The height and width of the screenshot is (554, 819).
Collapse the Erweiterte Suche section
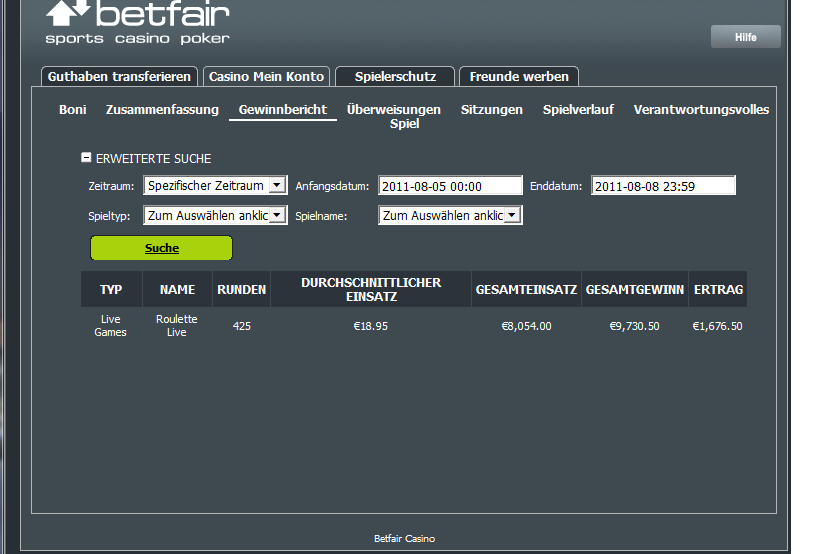click(x=86, y=158)
